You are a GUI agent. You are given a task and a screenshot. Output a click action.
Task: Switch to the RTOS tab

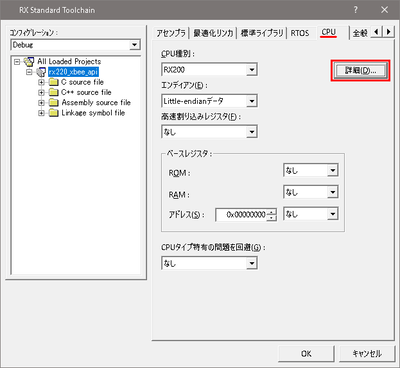pyautogui.click(x=300, y=33)
